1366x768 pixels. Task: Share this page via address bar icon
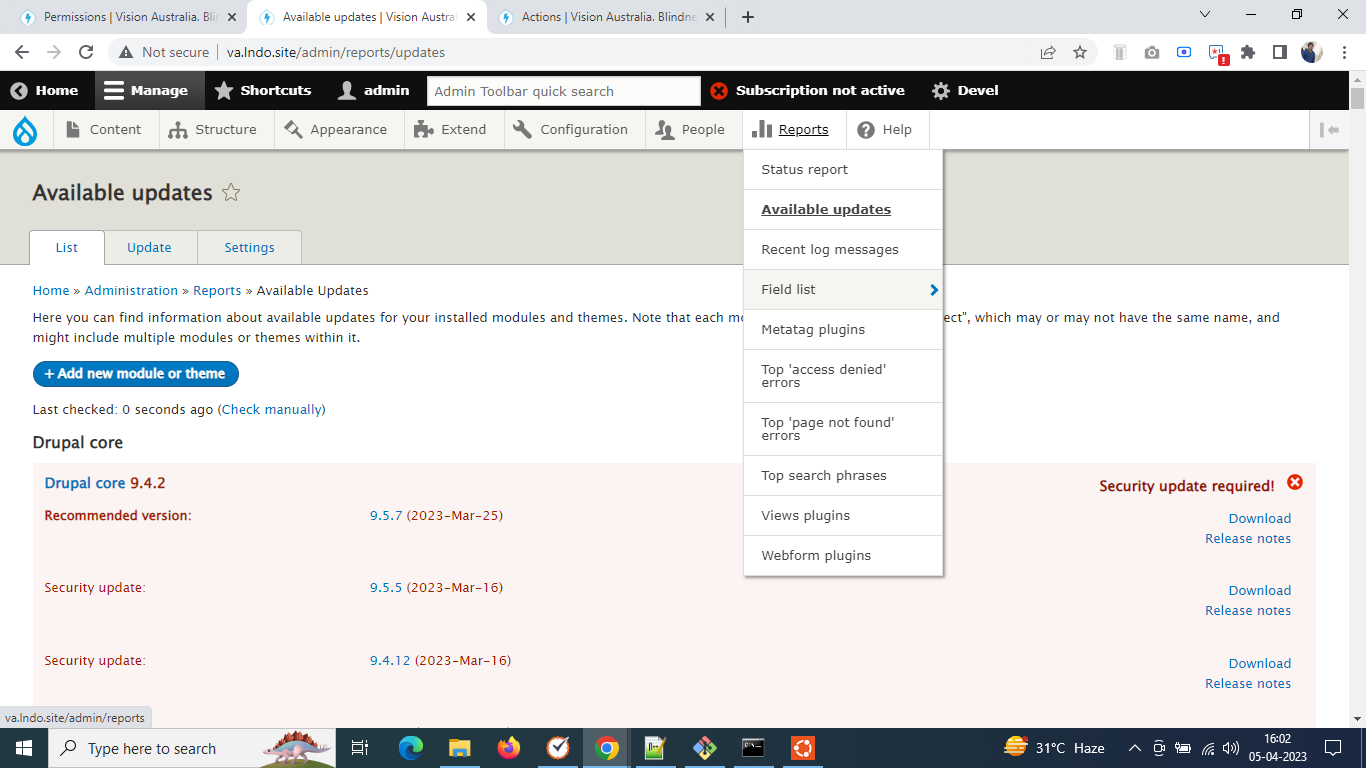pos(1048,52)
